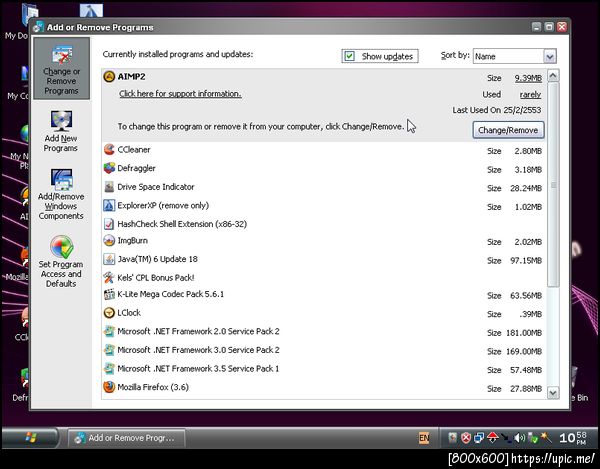600x469 pixels.
Task: Click the Java(TM) 6 Update 18 icon
Action: tap(109, 259)
